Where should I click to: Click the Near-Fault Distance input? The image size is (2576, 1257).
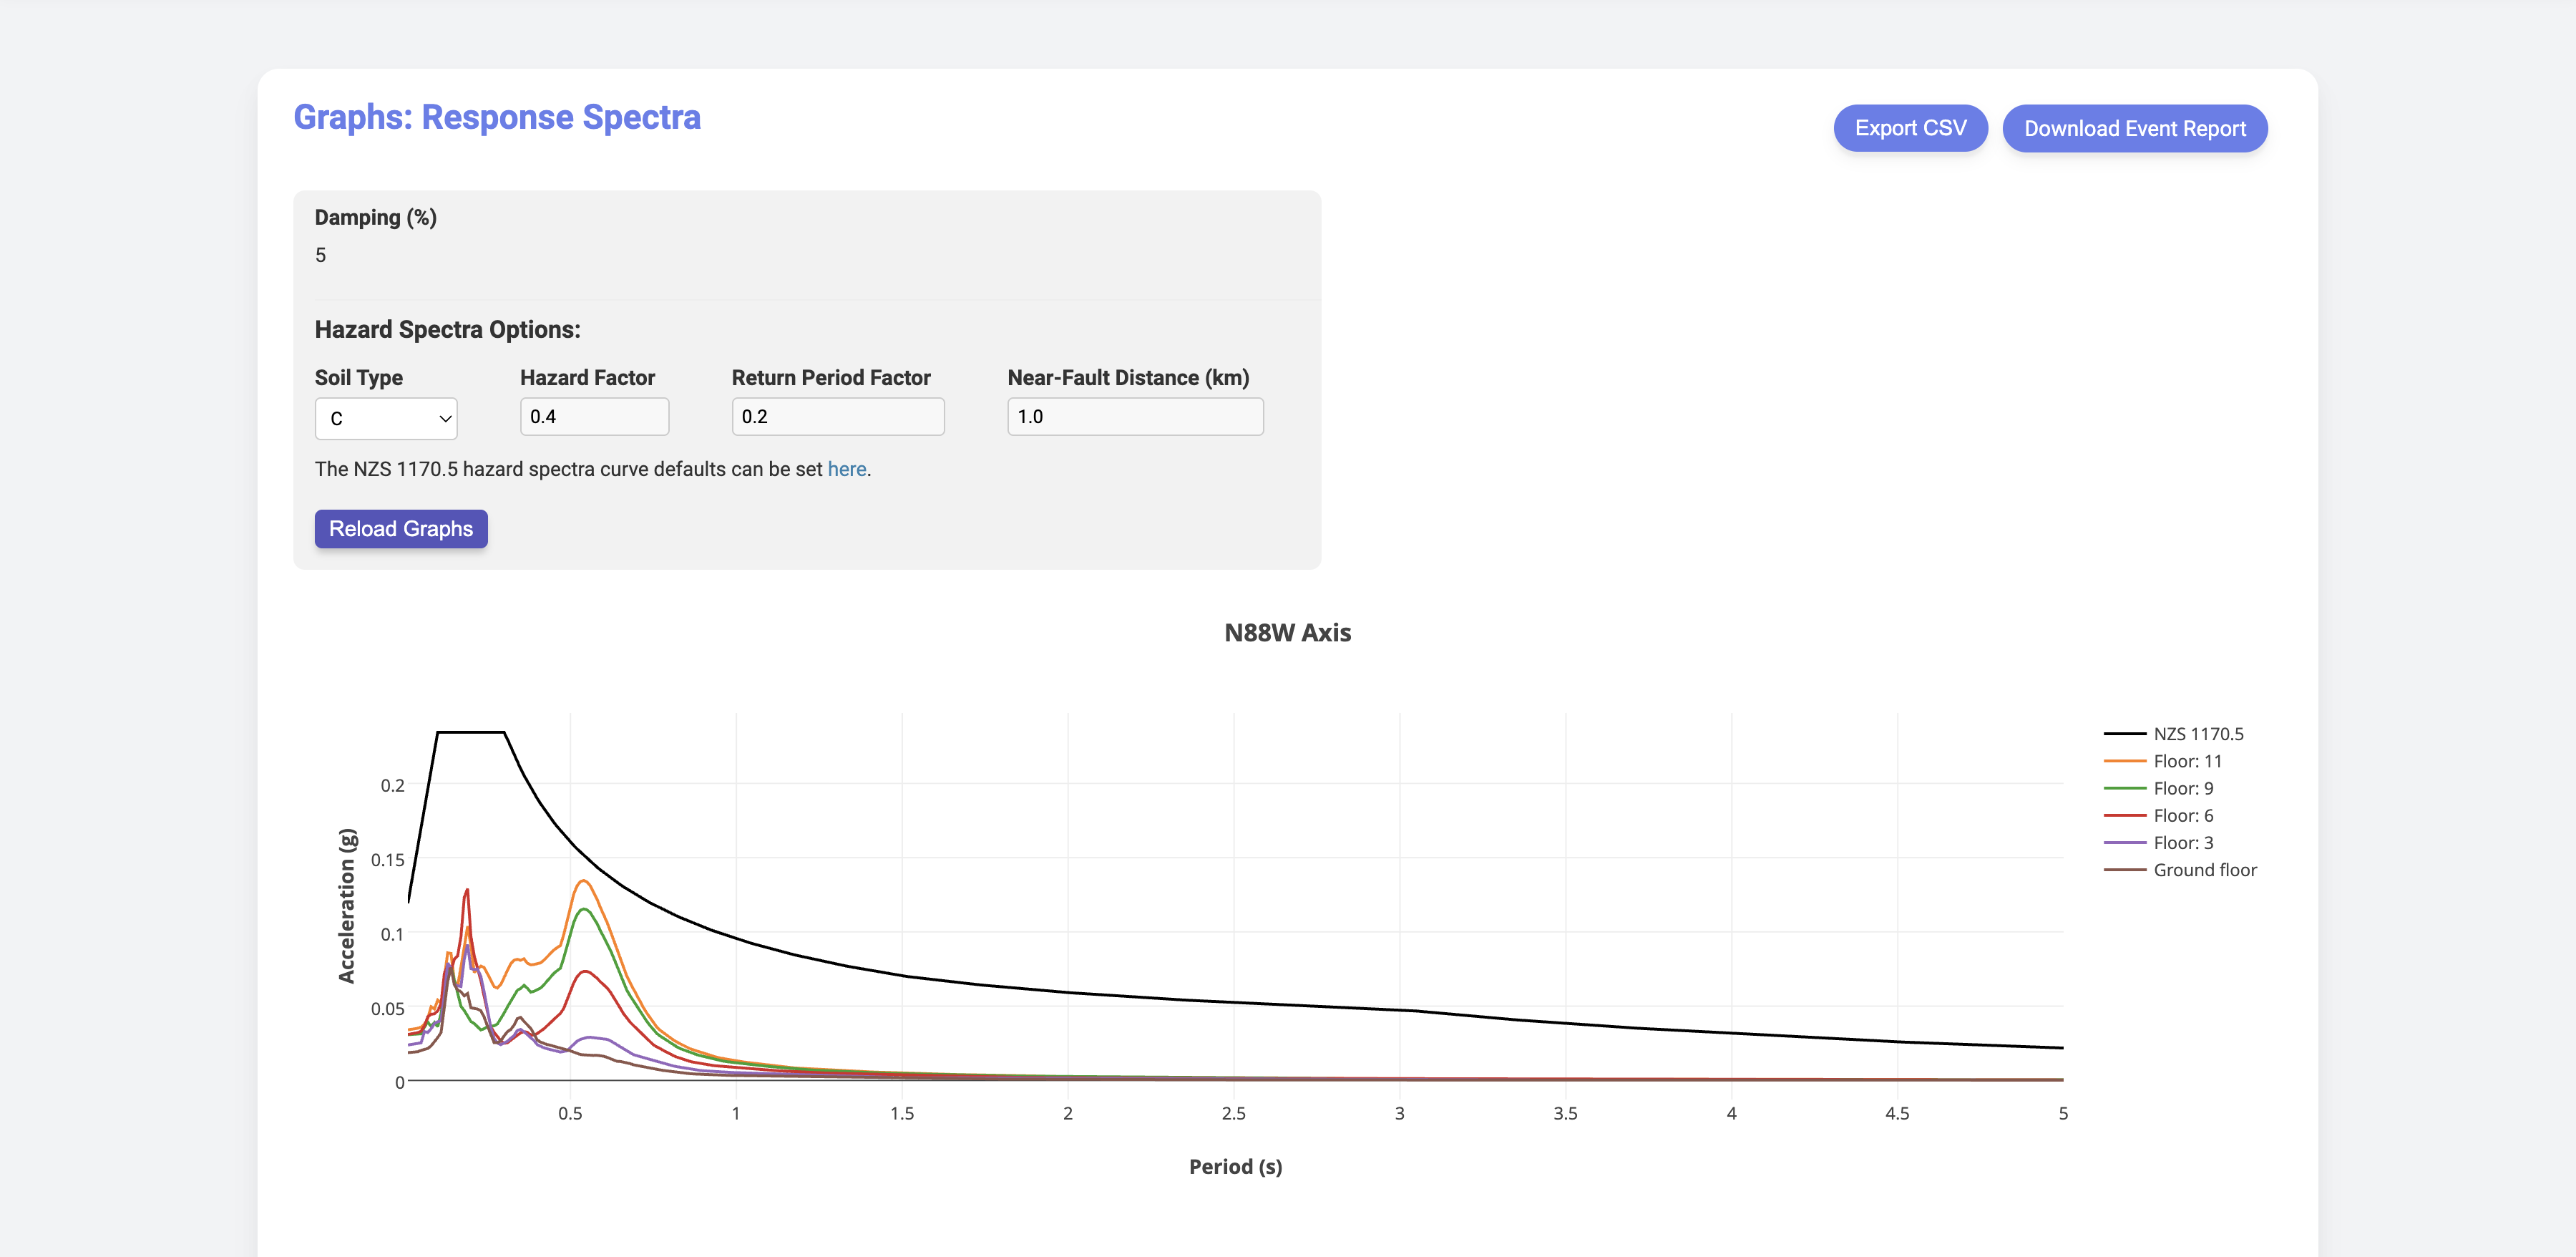coord(1135,416)
